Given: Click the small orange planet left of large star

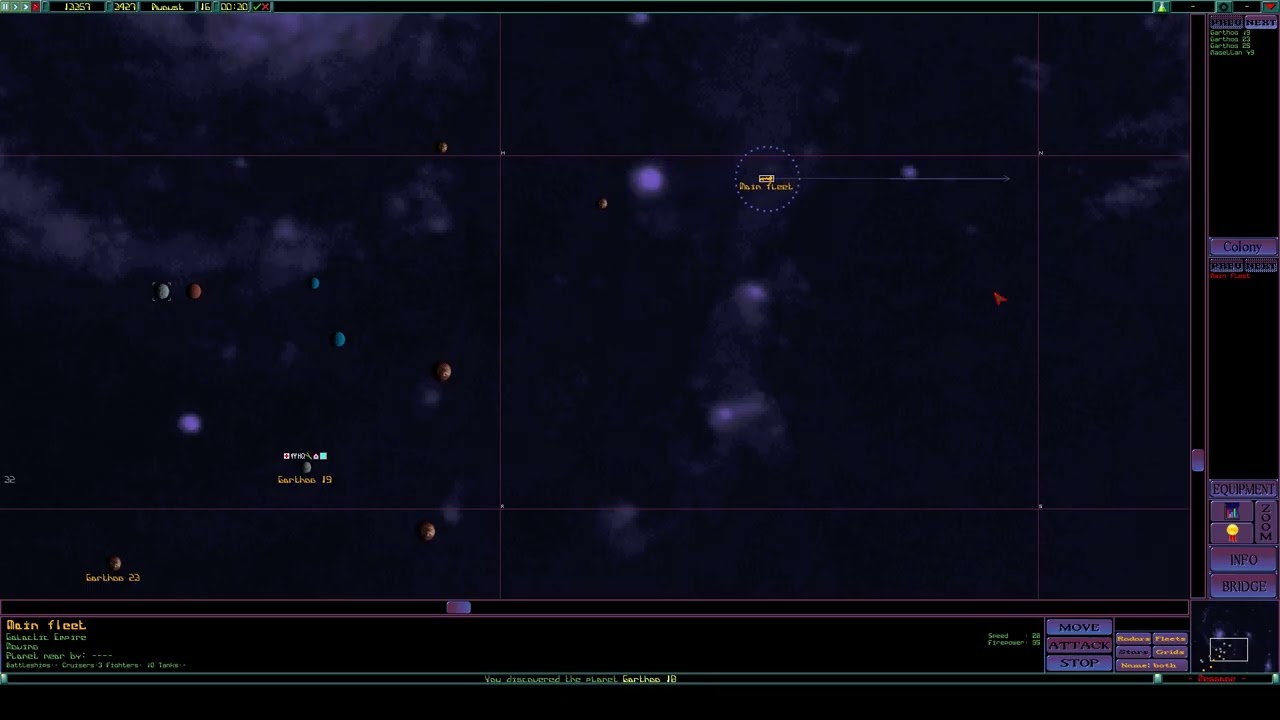Looking at the screenshot, I should point(603,203).
